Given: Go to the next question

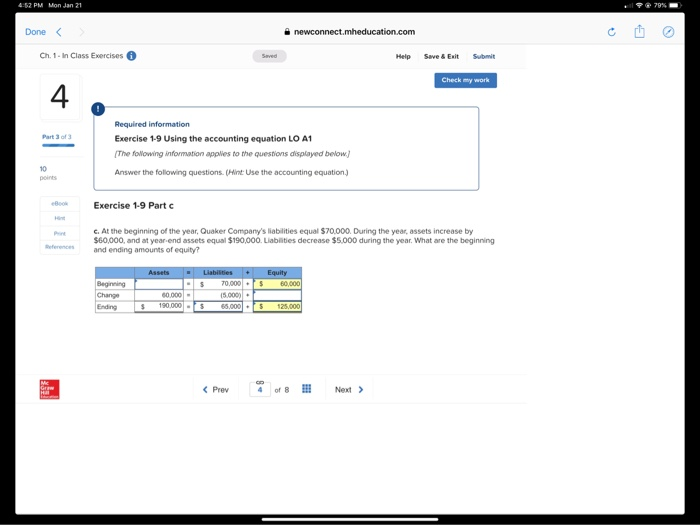Looking at the screenshot, I should pos(349,390).
